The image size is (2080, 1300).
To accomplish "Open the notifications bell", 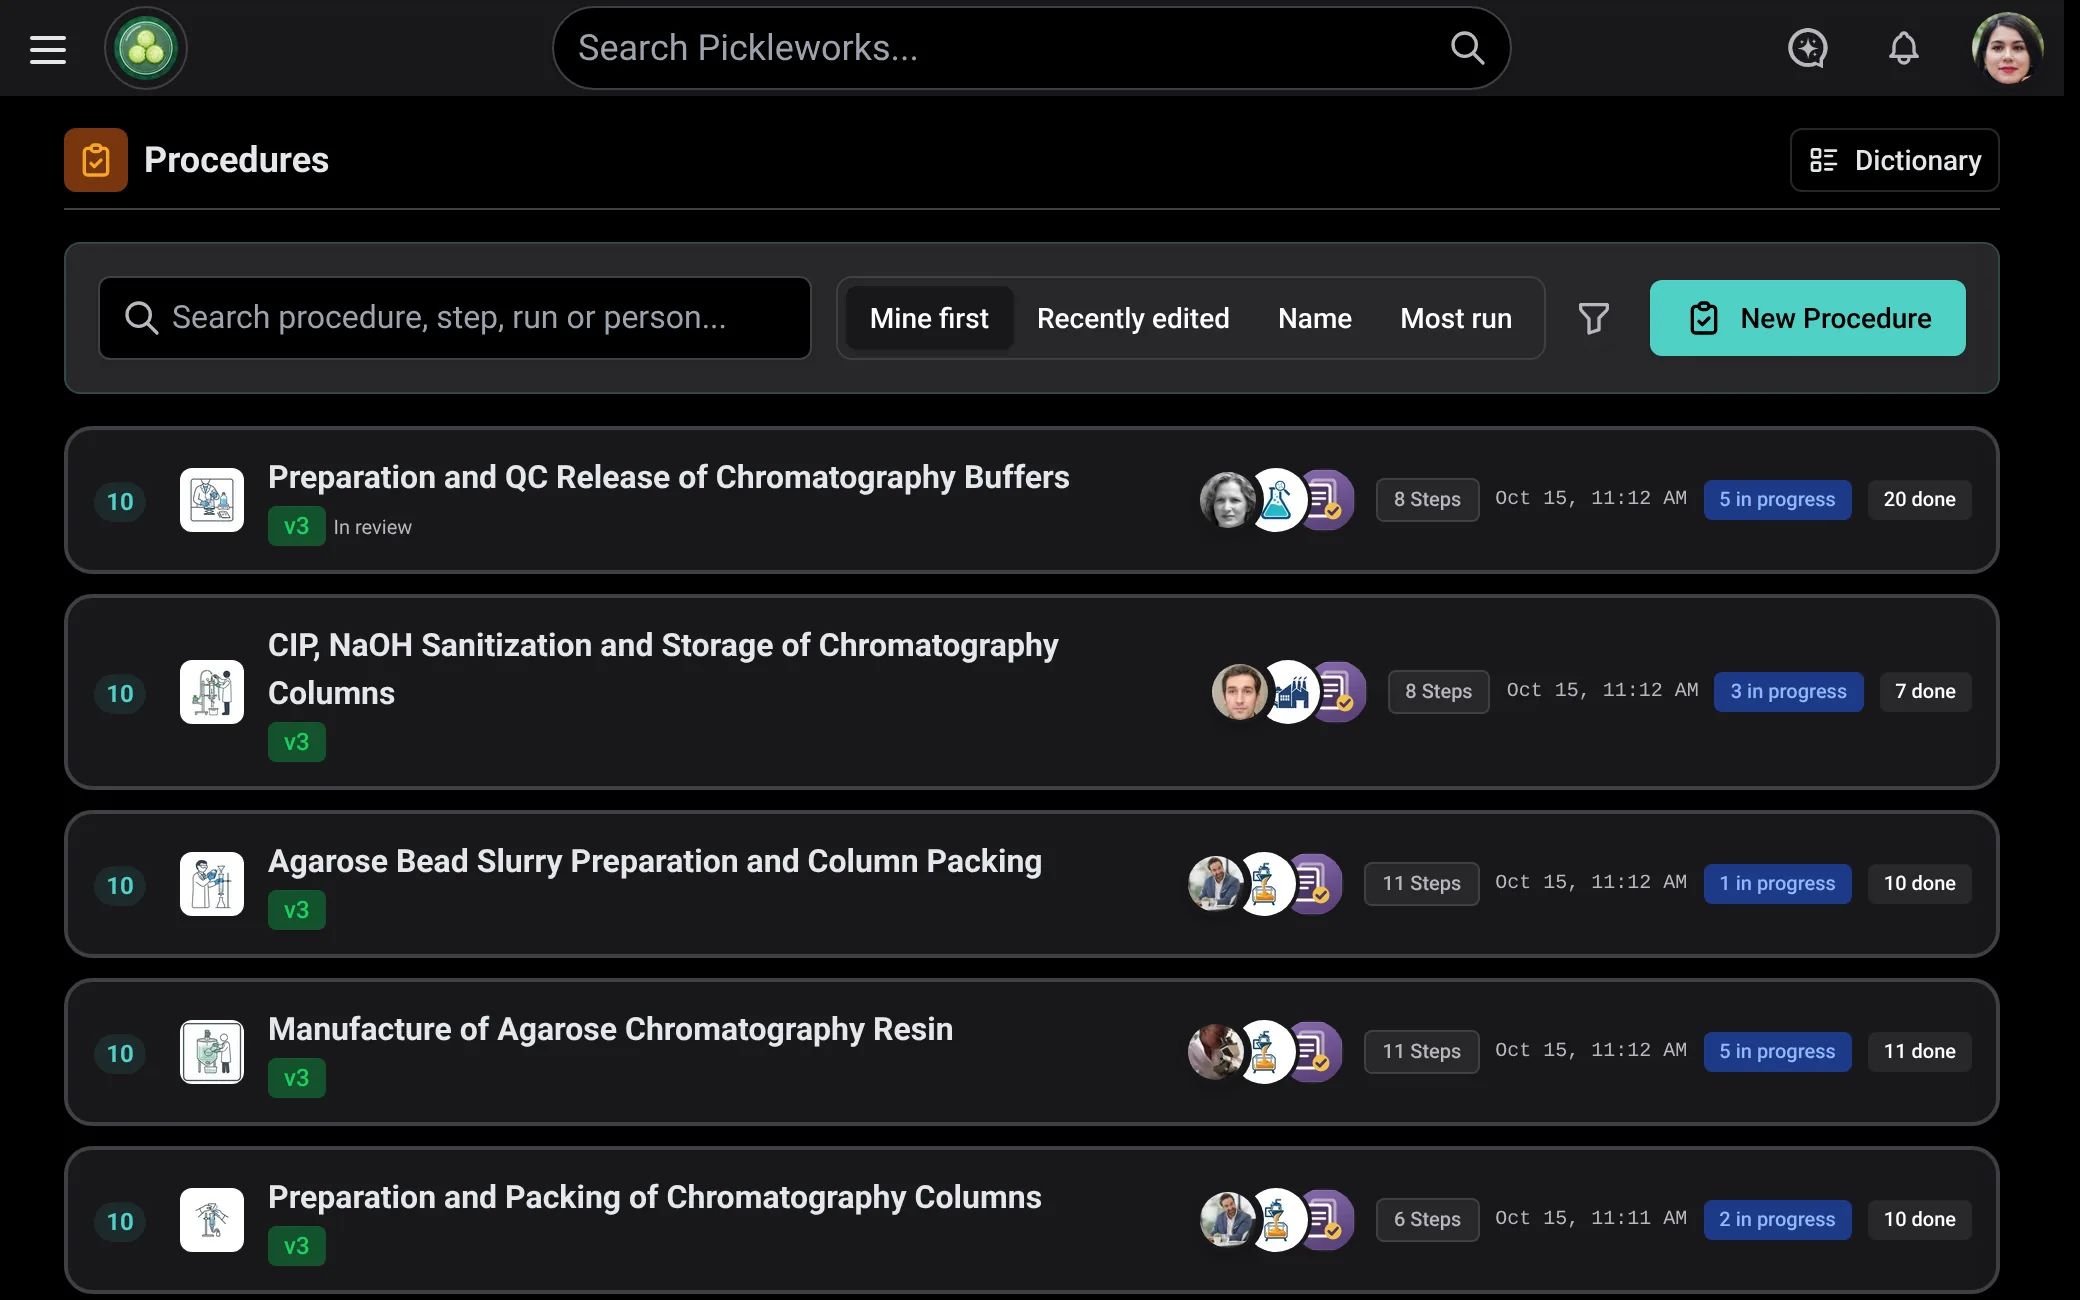I will [x=1903, y=48].
